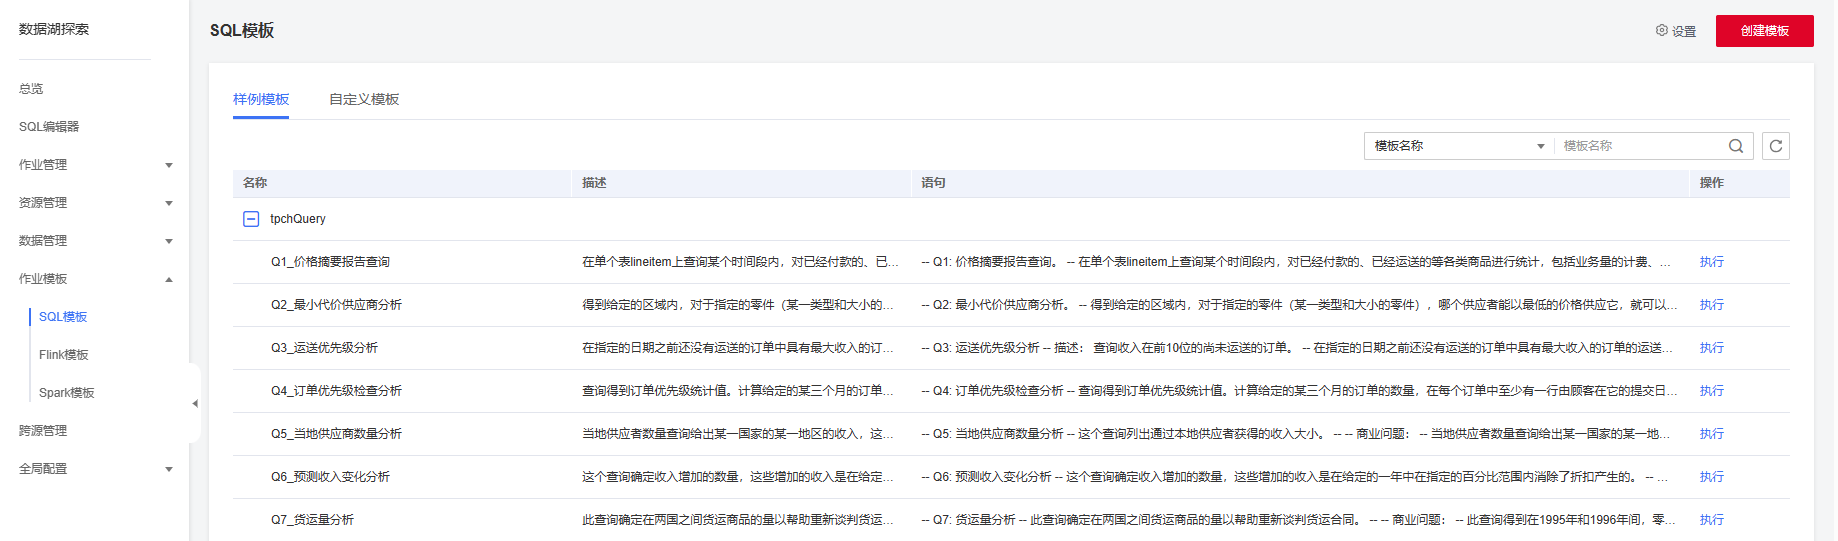Open Spark模板 from the sidebar

point(67,393)
